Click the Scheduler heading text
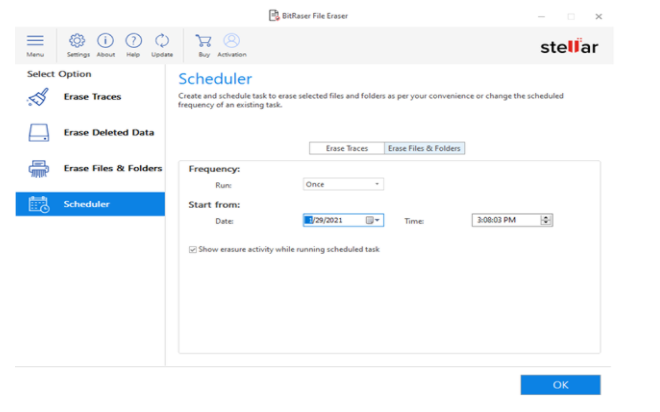 215,79
